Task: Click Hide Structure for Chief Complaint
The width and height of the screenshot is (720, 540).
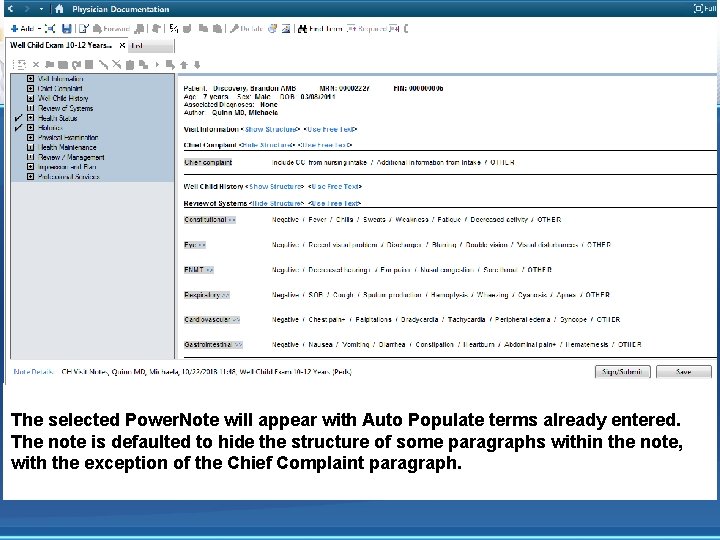Action: pos(266,145)
